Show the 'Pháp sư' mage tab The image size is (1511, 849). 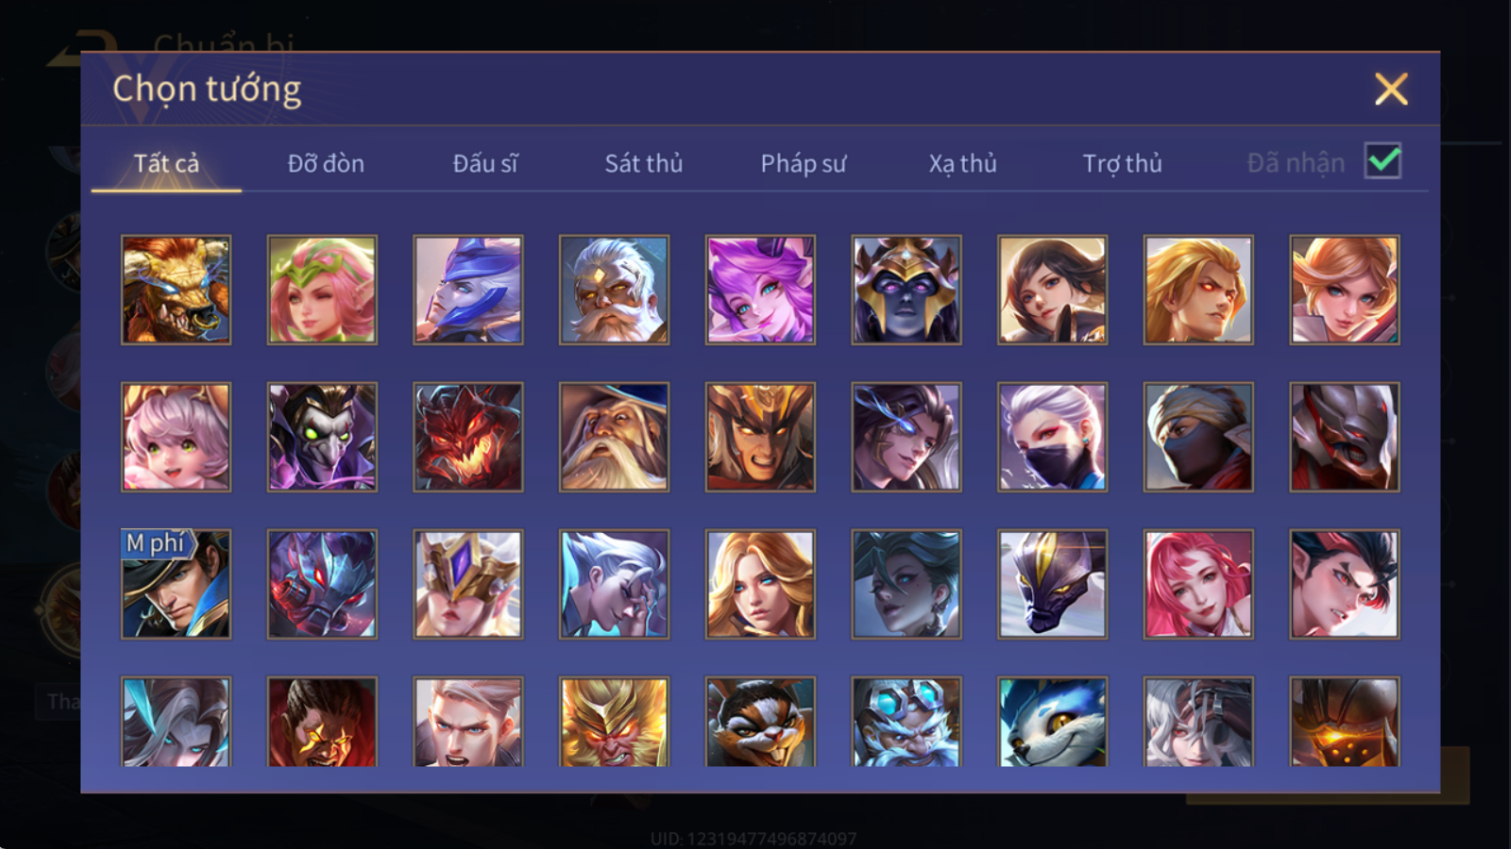click(803, 163)
